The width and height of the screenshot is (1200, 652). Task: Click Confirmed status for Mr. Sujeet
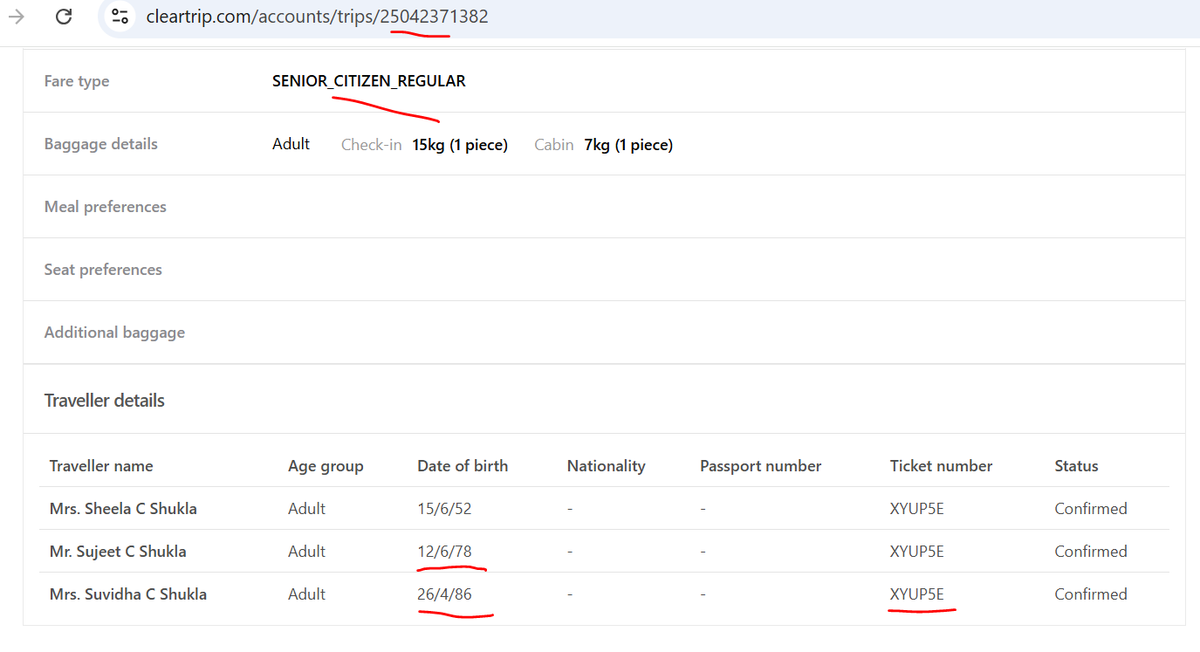(x=1091, y=552)
